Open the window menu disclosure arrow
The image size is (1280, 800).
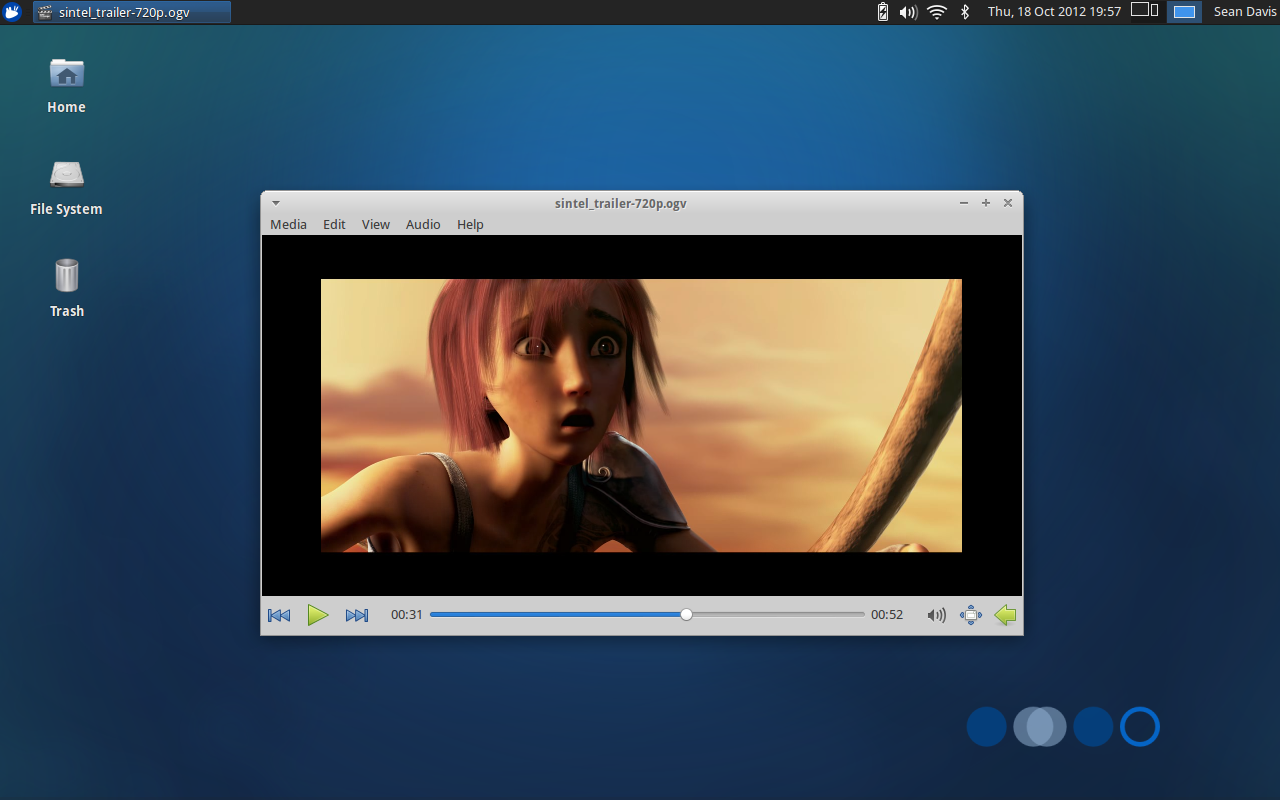[x=276, y=202]
